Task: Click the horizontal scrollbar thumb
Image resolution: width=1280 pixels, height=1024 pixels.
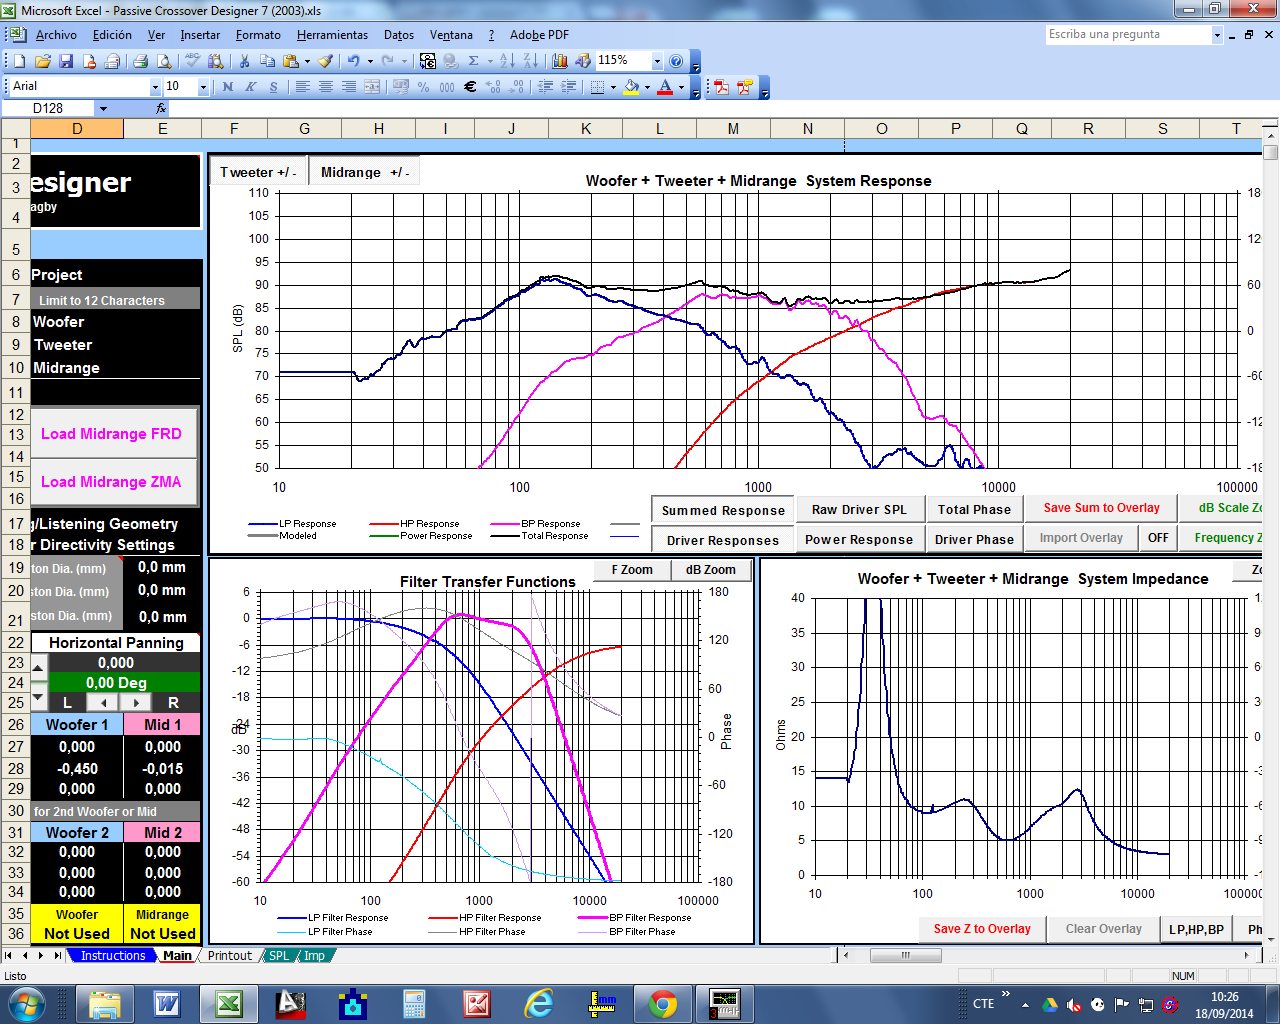Action: pyautogui.click(x=905, y=956)
